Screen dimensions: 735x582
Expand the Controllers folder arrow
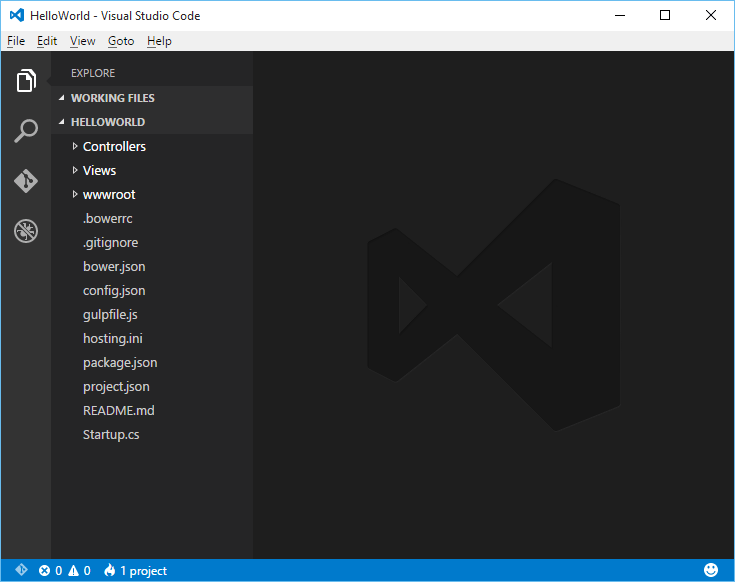click(x=75, y=146)
